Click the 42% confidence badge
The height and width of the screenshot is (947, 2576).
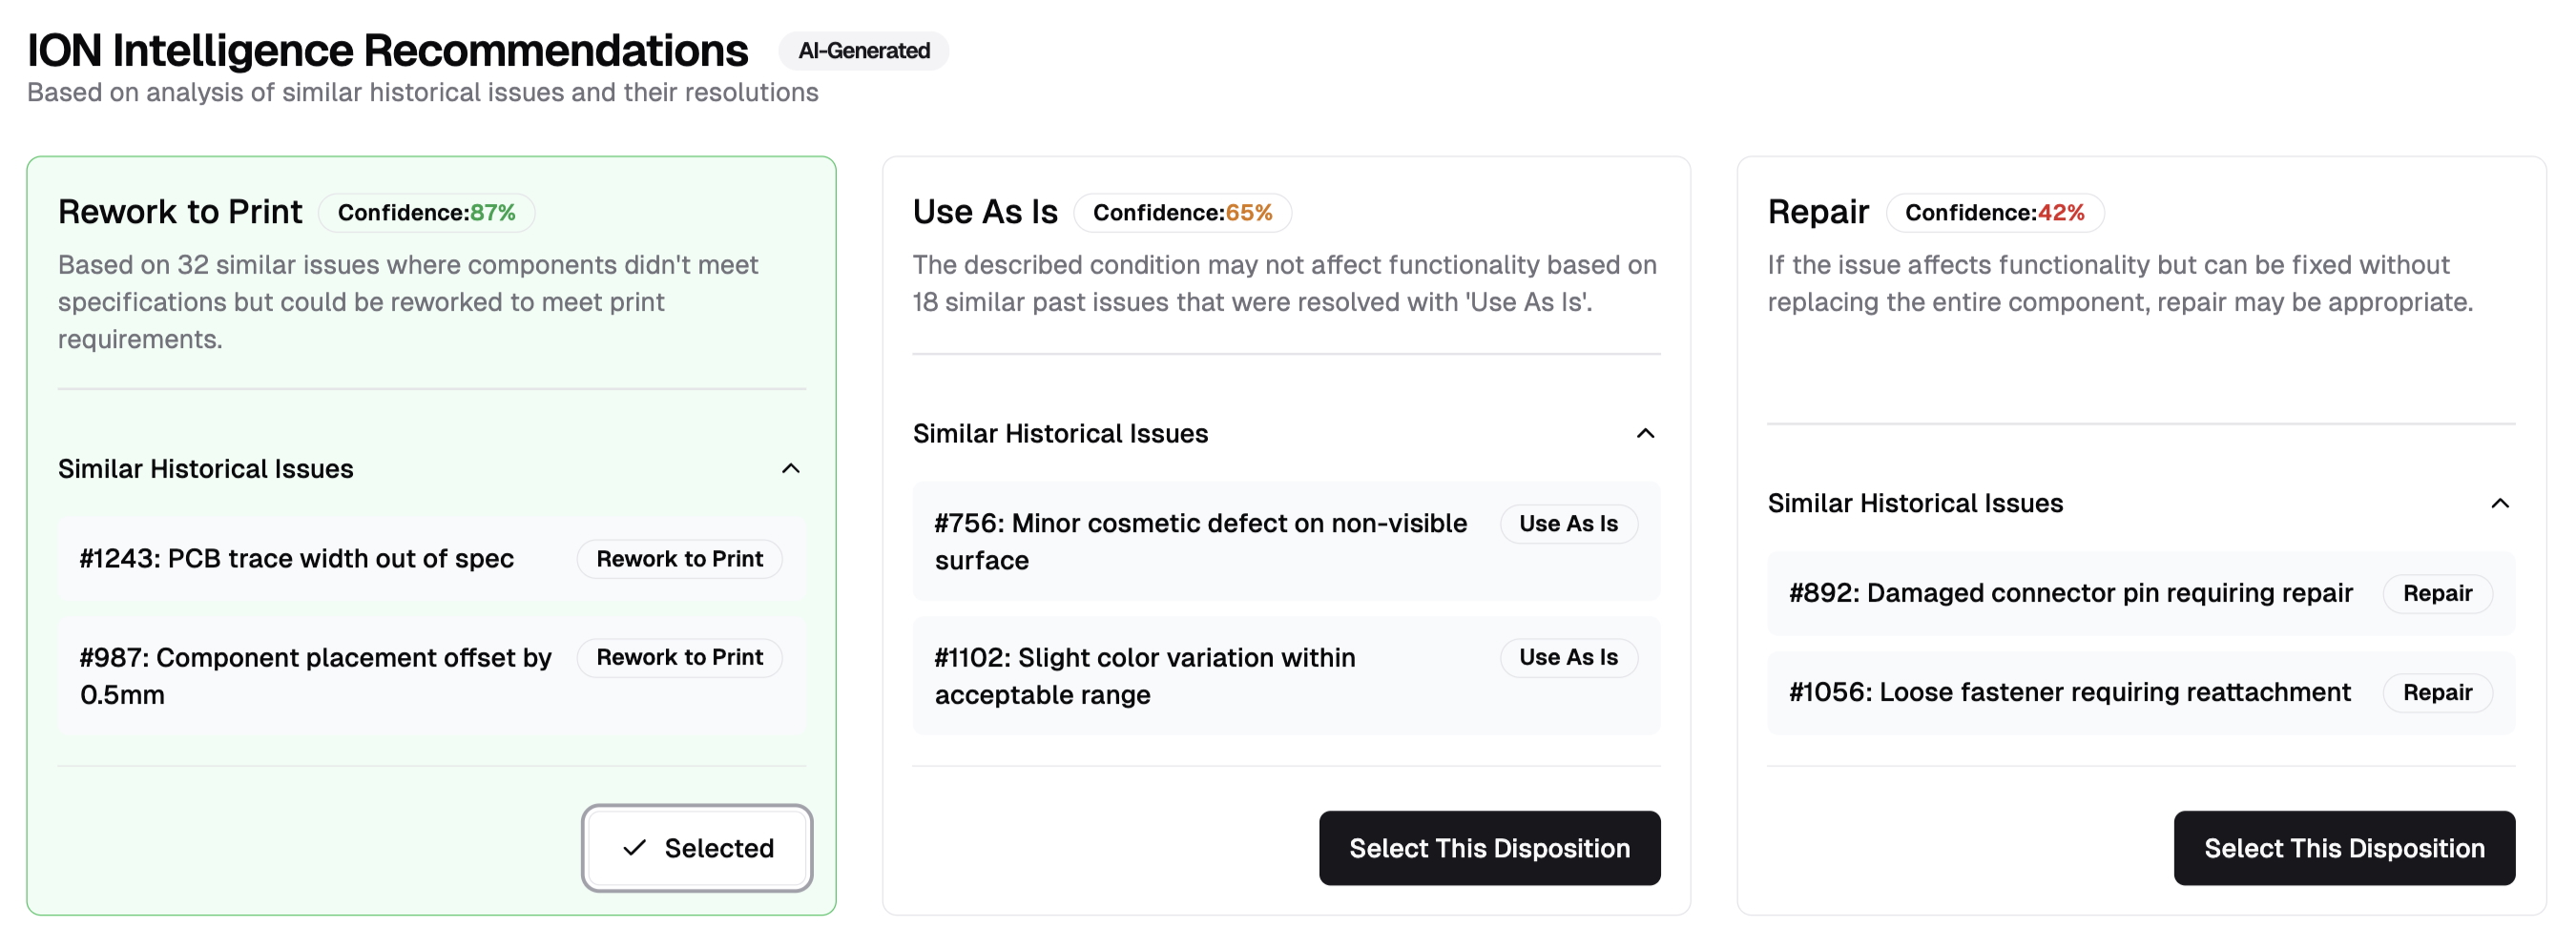[1994, 212]
